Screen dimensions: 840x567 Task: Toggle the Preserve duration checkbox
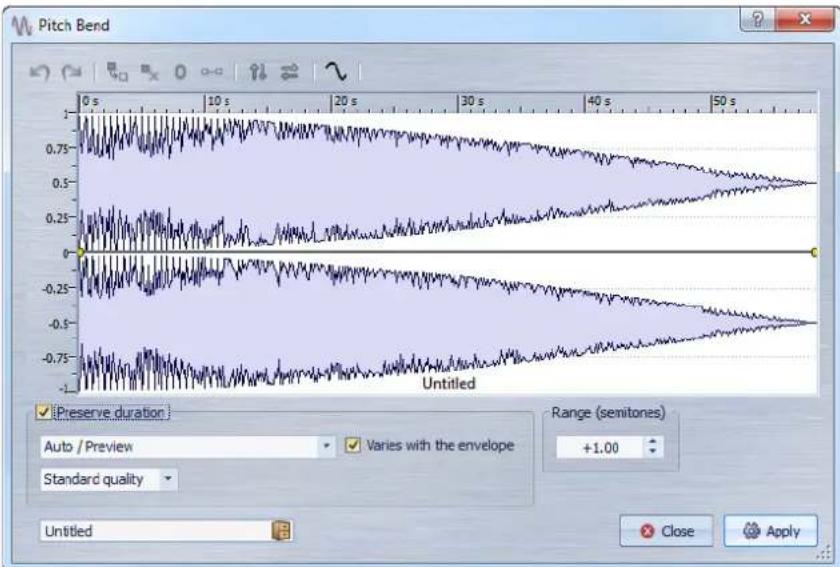tap(43, 412)
